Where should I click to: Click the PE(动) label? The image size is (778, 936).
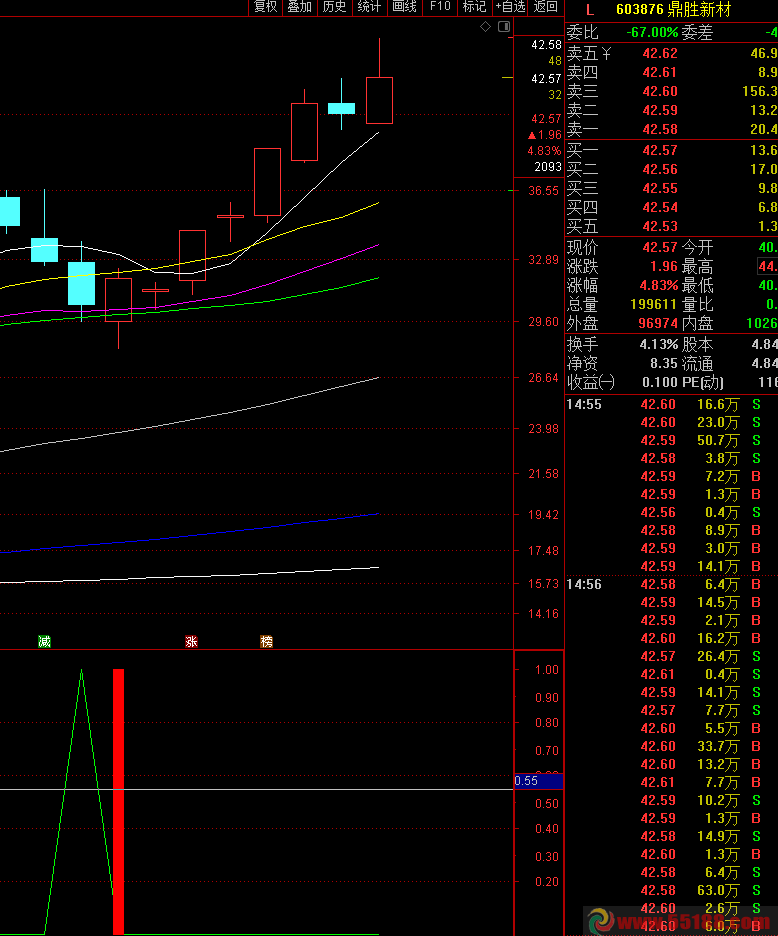[x=703, y=383]
